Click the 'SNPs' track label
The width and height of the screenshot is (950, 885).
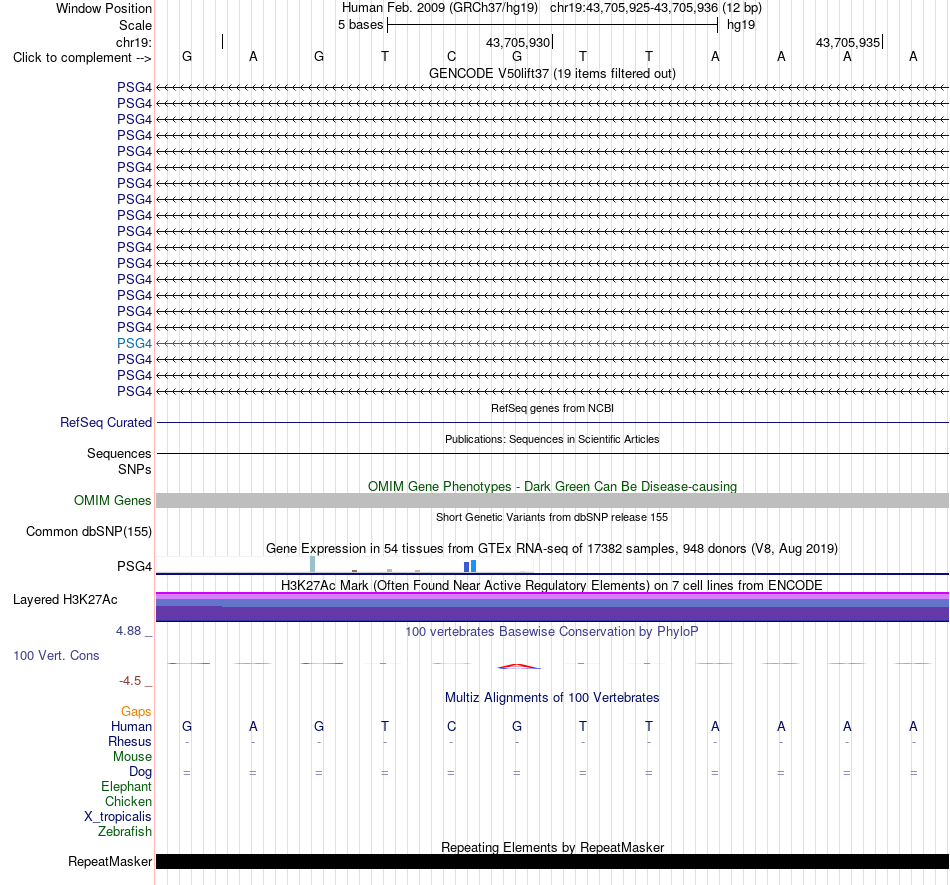point(135,469)
